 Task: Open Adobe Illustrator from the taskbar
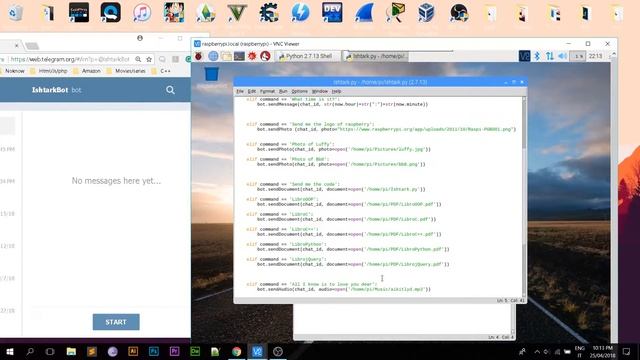coord(133,351)
